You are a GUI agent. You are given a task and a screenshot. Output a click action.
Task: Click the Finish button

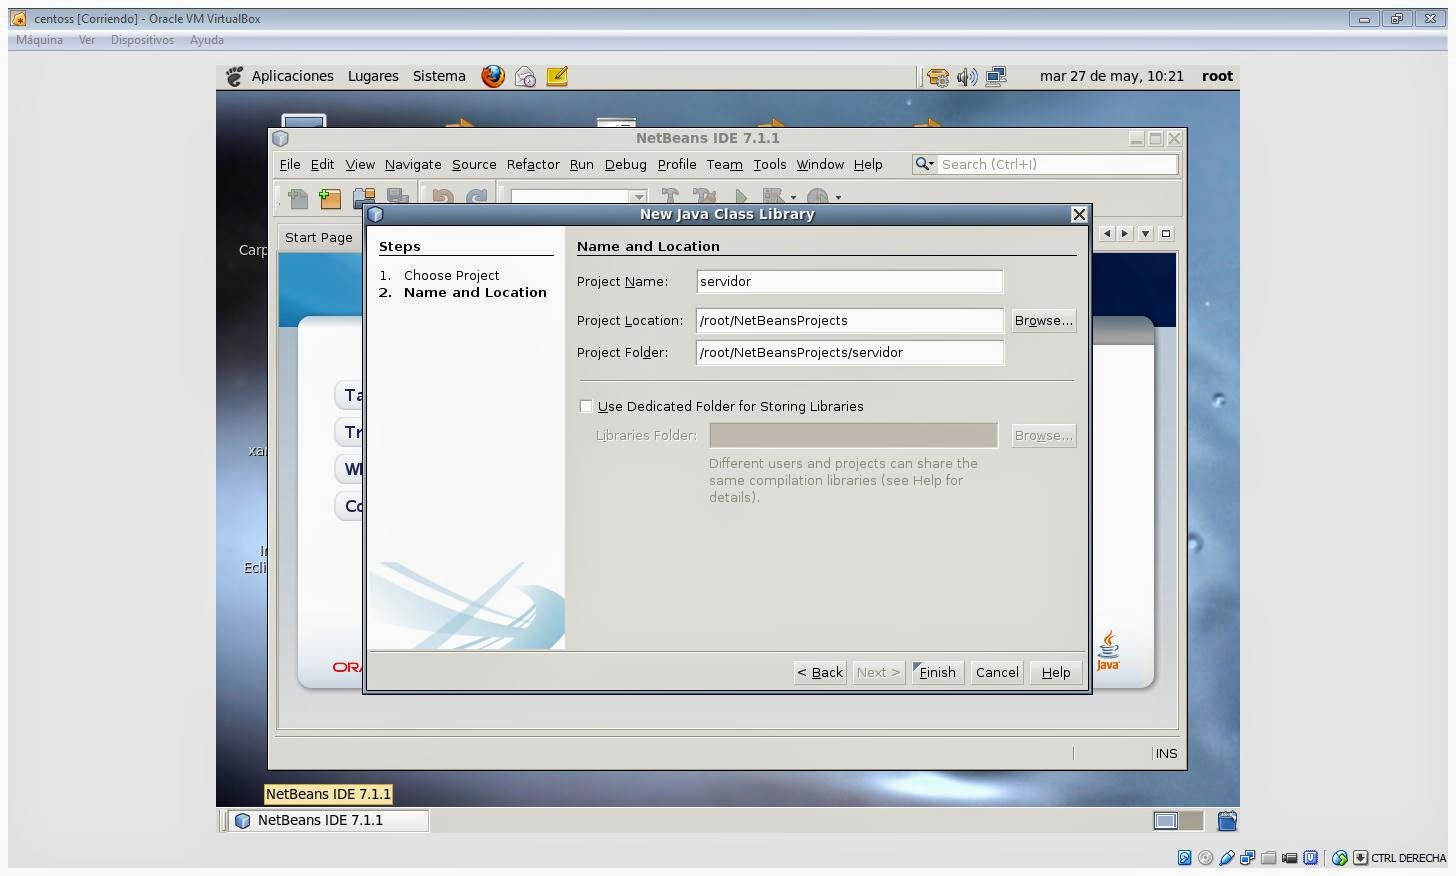pos(936,672)
